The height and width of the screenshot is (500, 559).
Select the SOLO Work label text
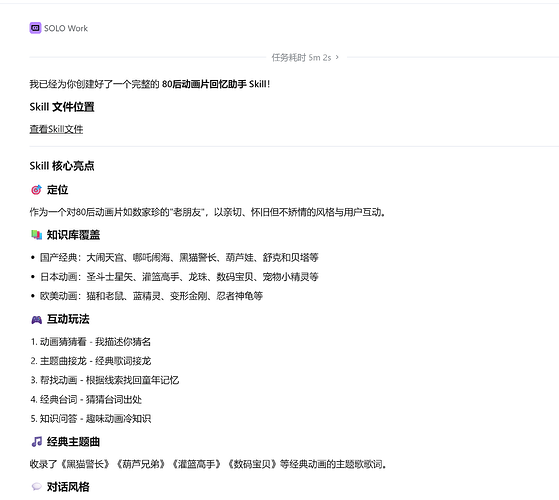click(x=66, y=28)
